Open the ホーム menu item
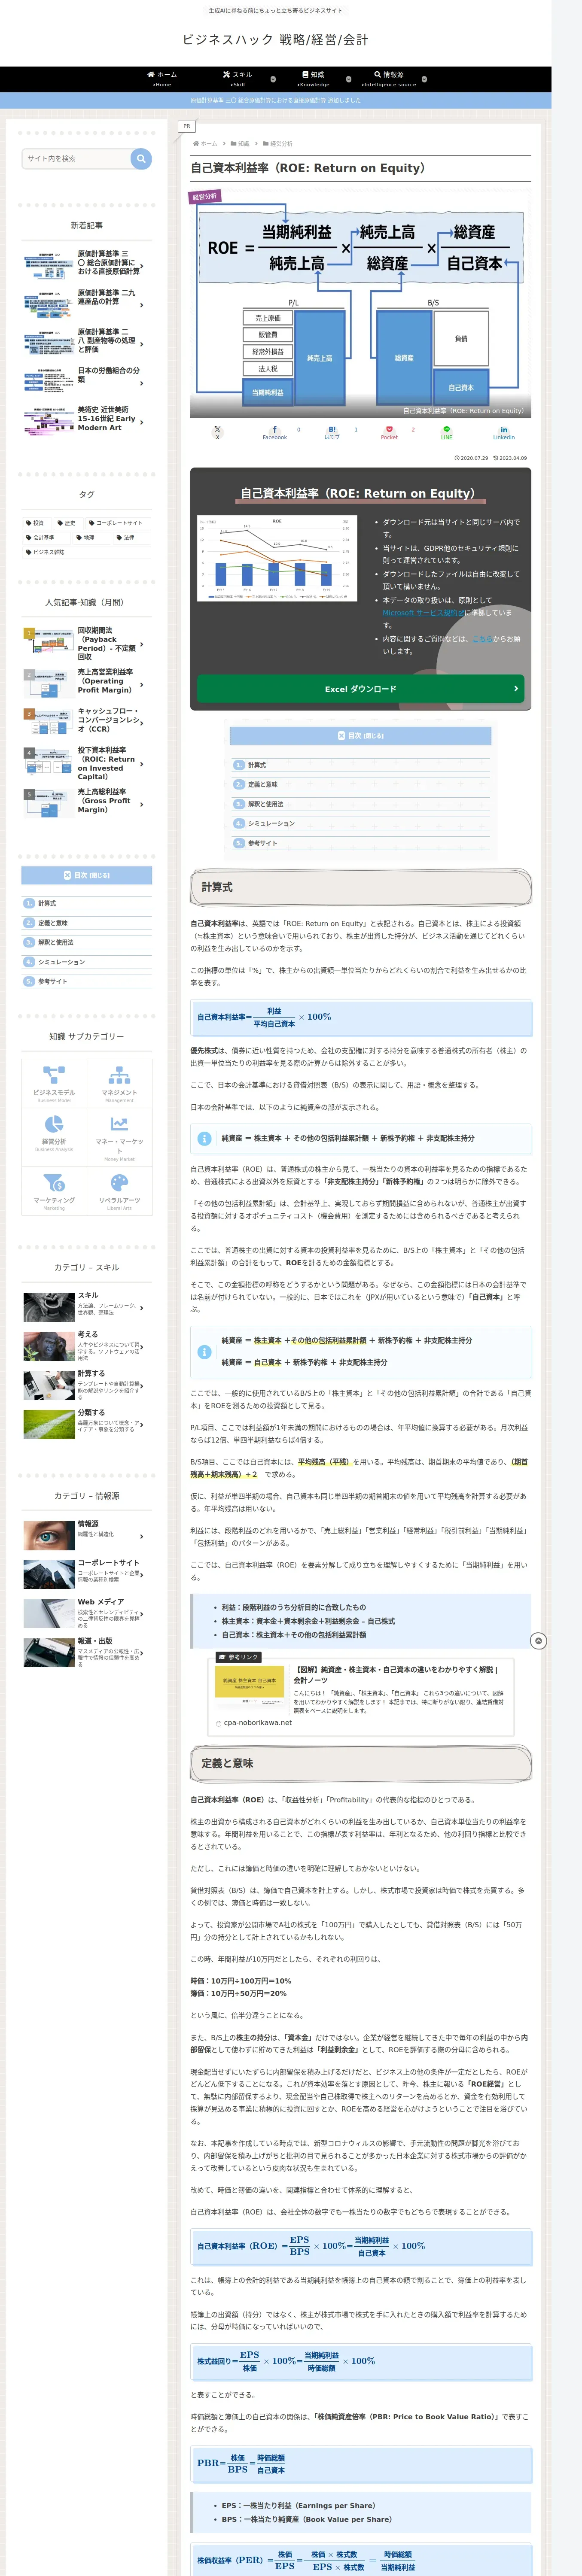 point(162,79)
